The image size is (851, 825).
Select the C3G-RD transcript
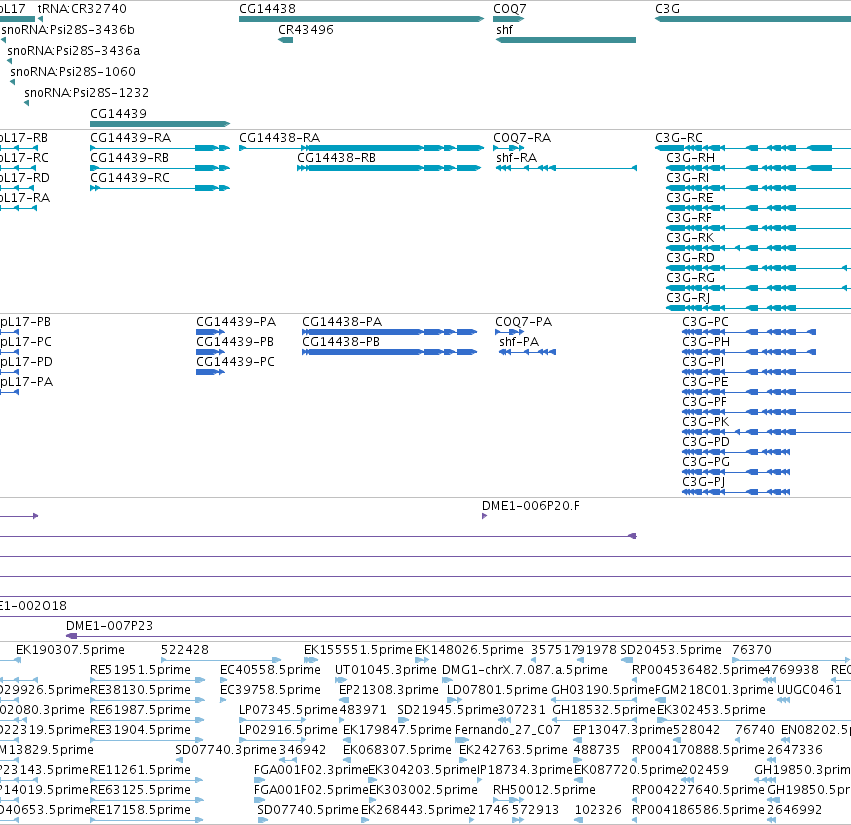coord(758,268)
